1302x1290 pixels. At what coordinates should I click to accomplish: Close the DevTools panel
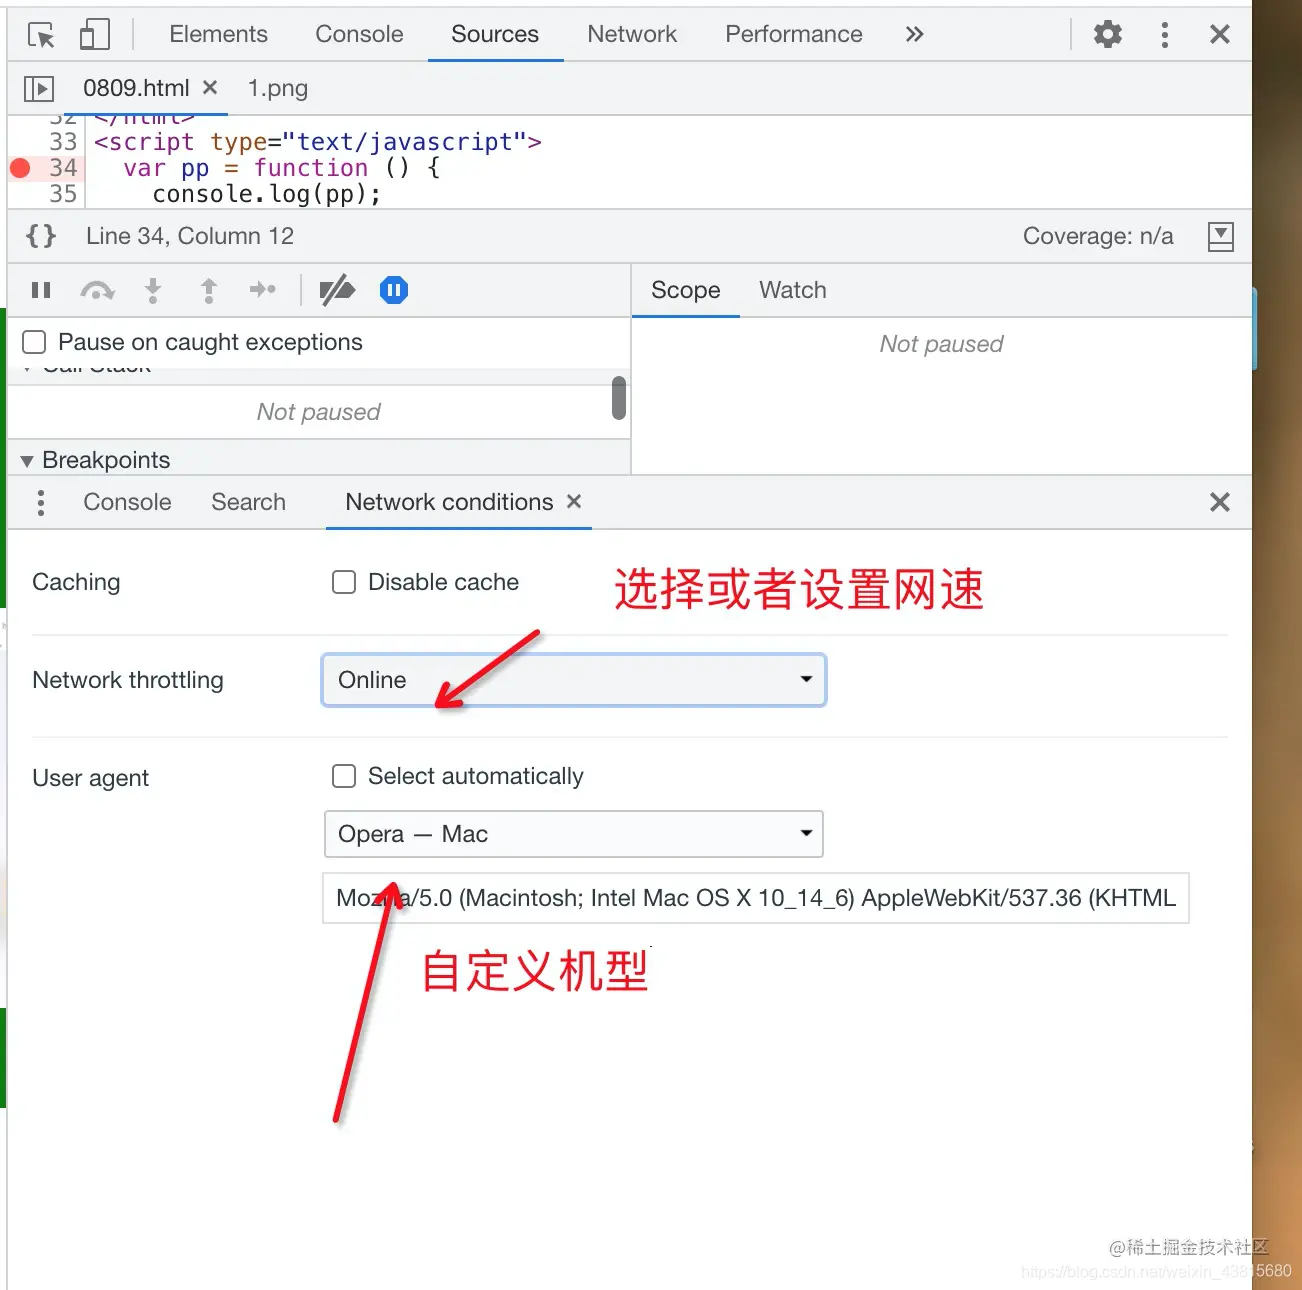pyautogui.click(x=1220, y=35)
